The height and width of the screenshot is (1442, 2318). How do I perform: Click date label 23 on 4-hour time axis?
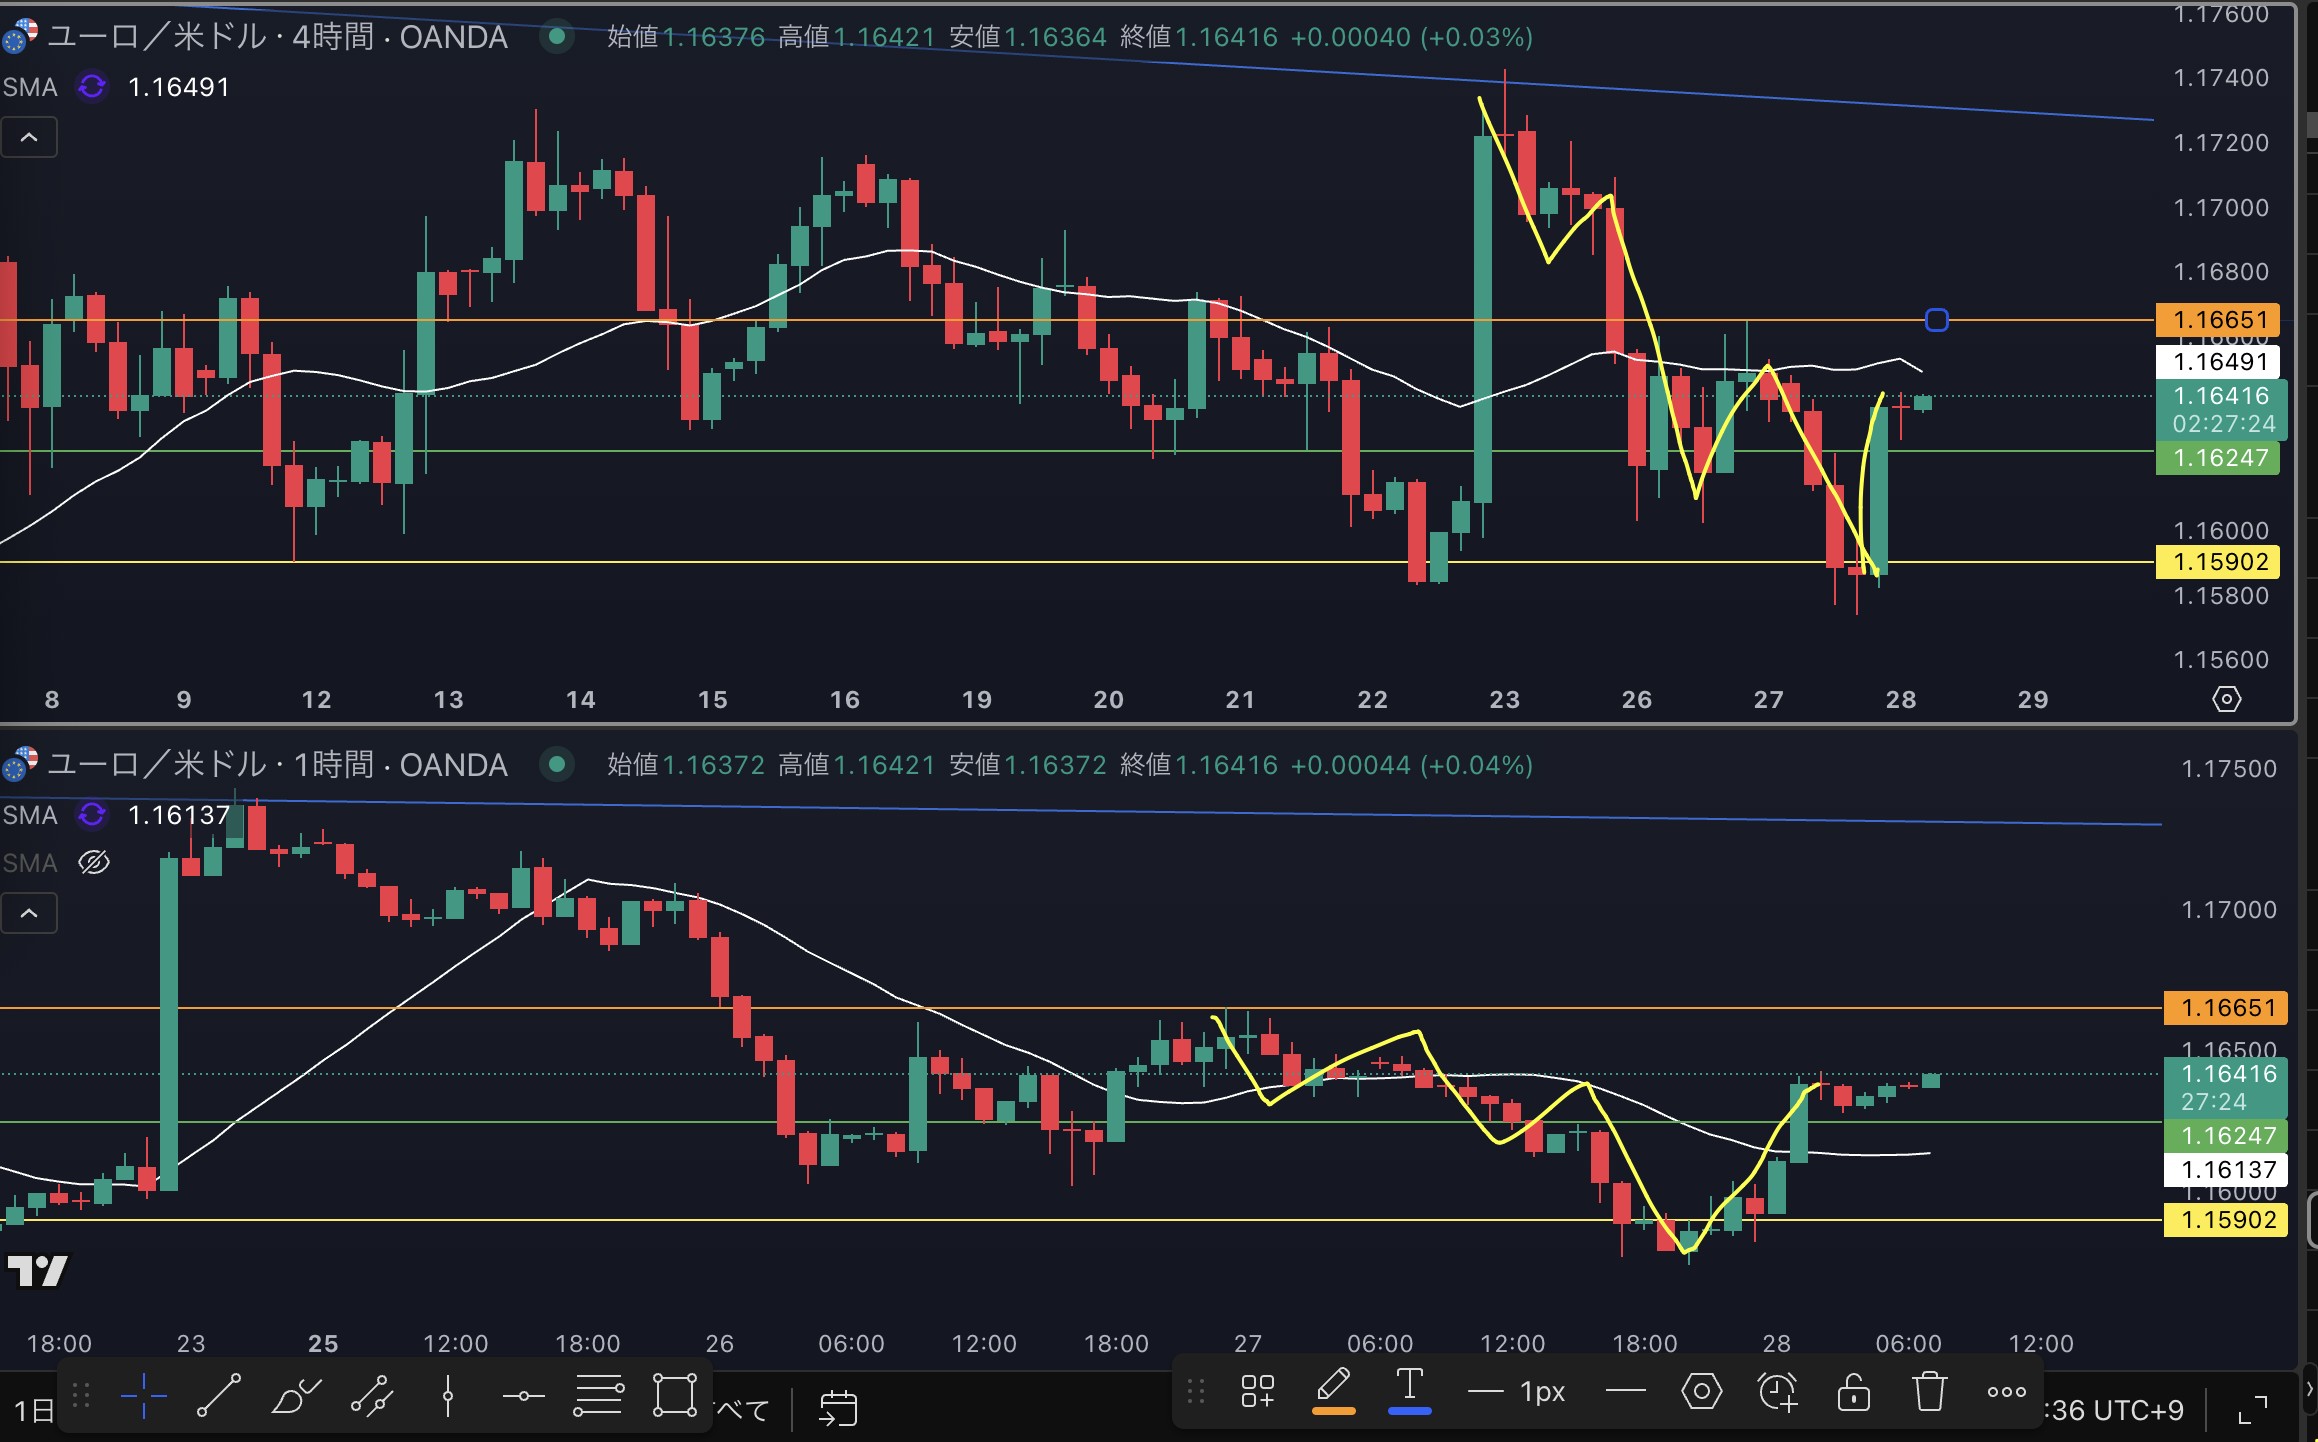pos(1504,700)
